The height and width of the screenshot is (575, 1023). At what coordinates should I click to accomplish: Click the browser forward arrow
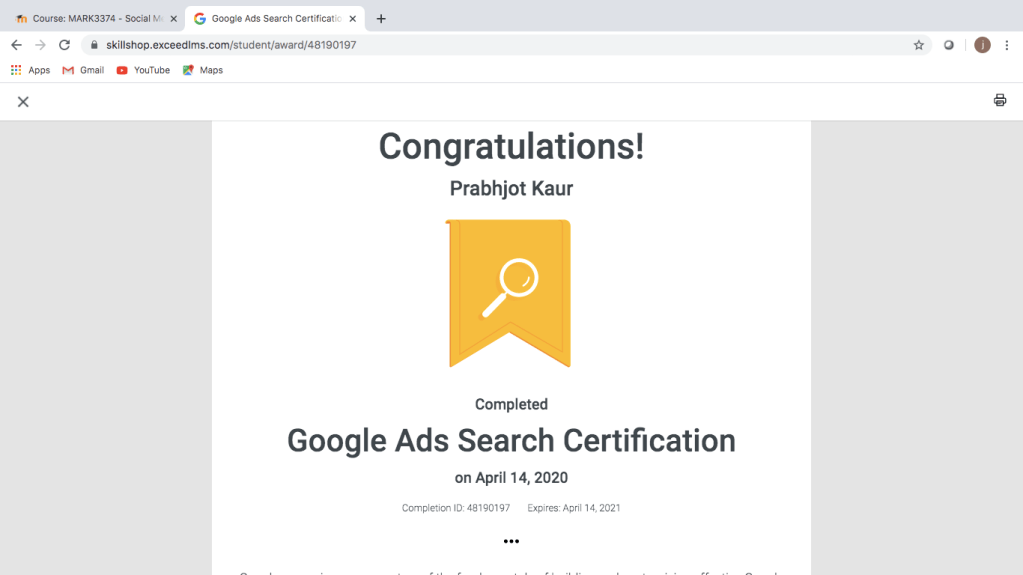coord(40,45)
